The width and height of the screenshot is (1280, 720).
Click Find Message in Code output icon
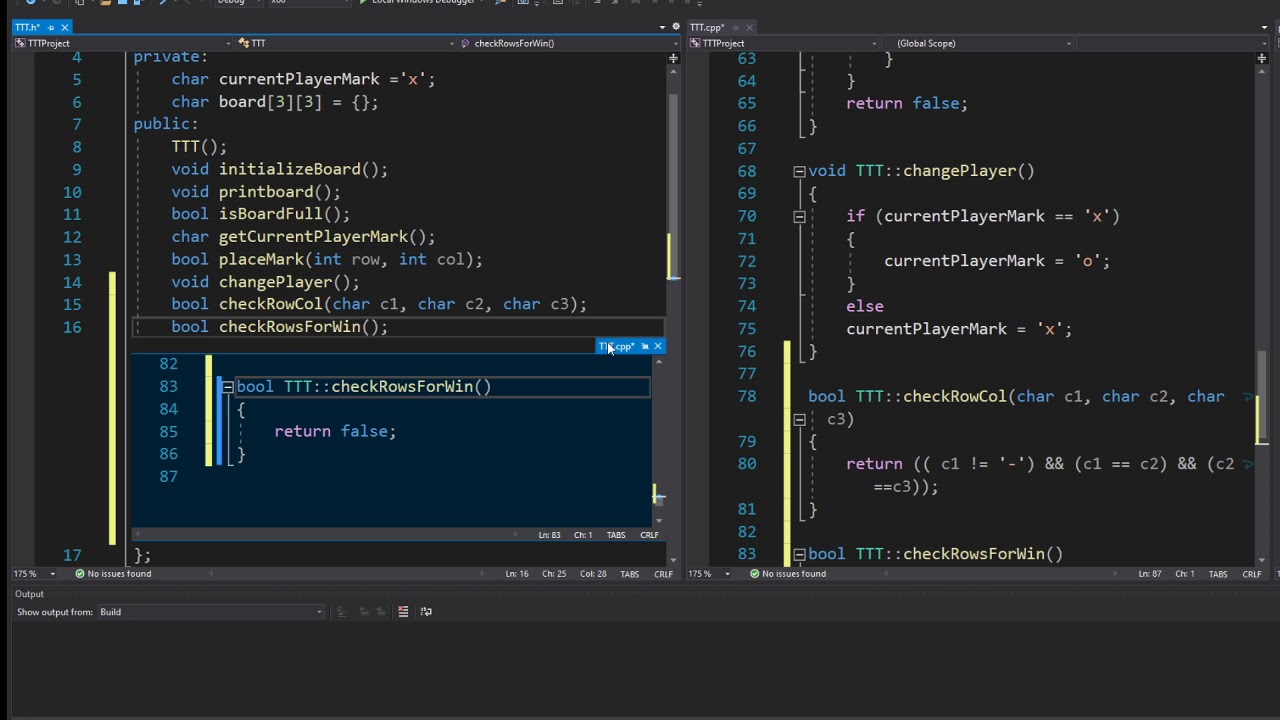coord(341,612)
